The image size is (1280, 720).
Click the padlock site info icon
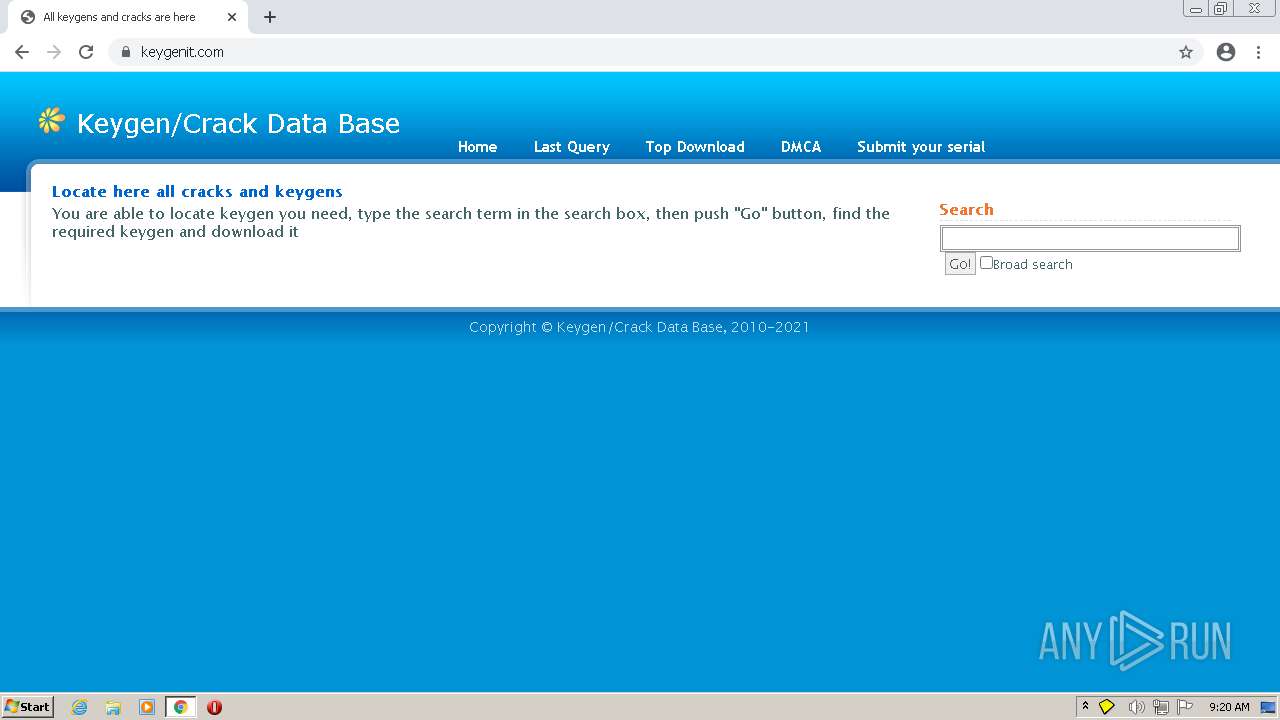(x=125, y=52)
